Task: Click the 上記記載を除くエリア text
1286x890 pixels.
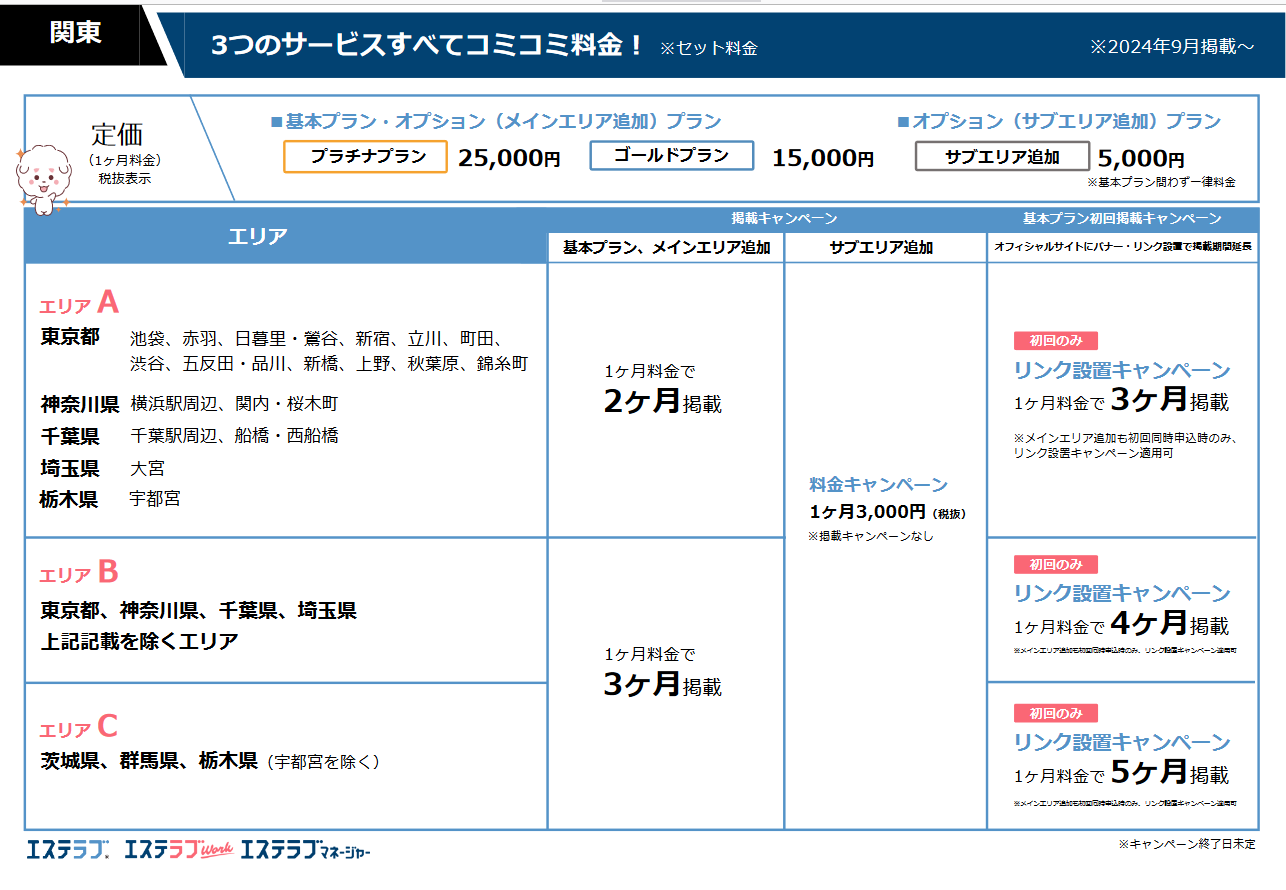Action: 140,641
